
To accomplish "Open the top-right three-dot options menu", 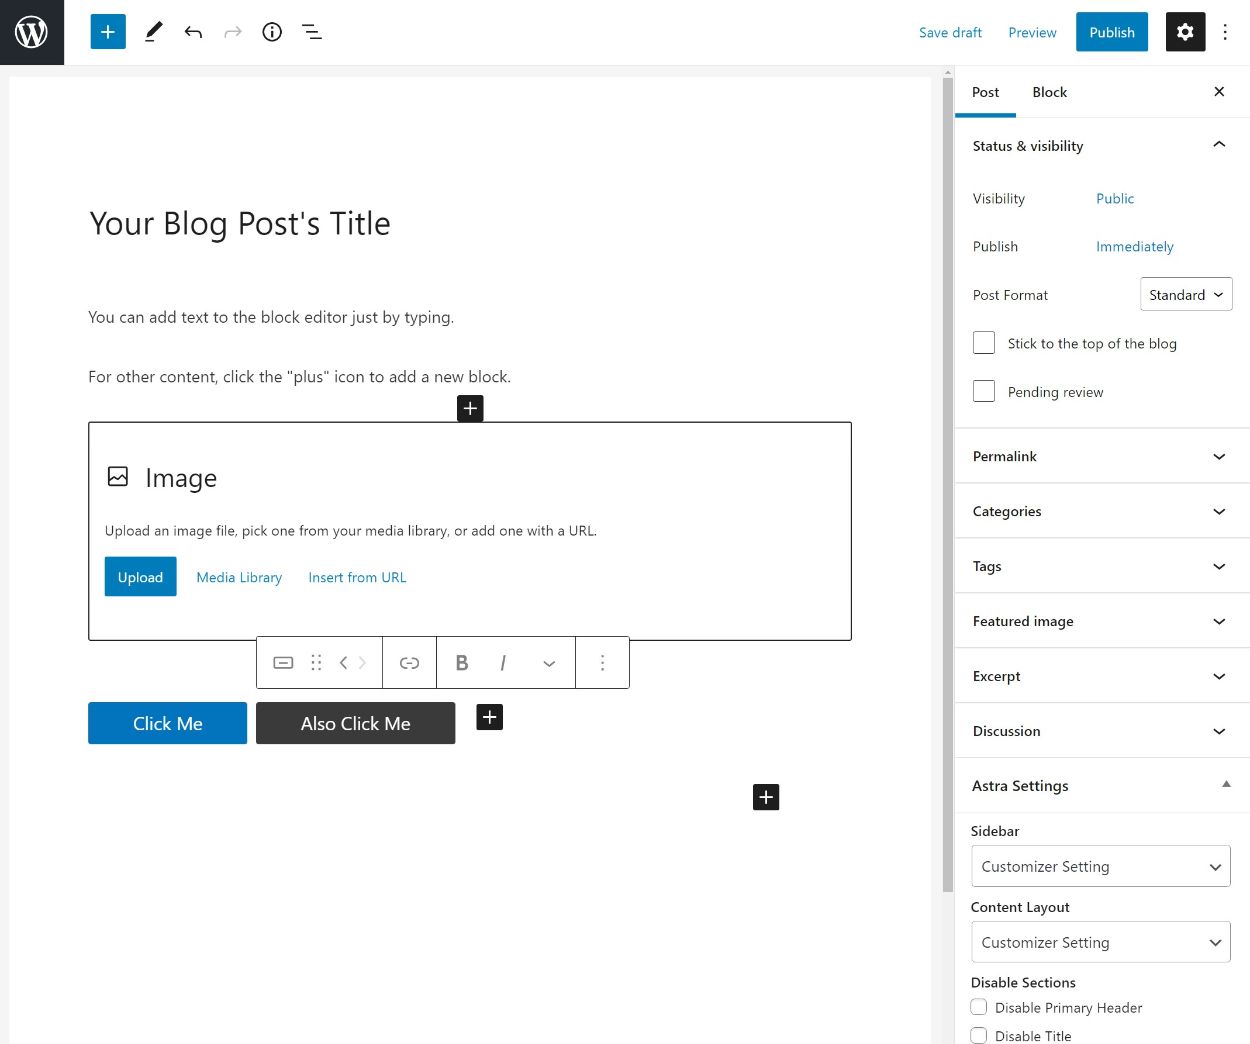I will [1225, 32].
